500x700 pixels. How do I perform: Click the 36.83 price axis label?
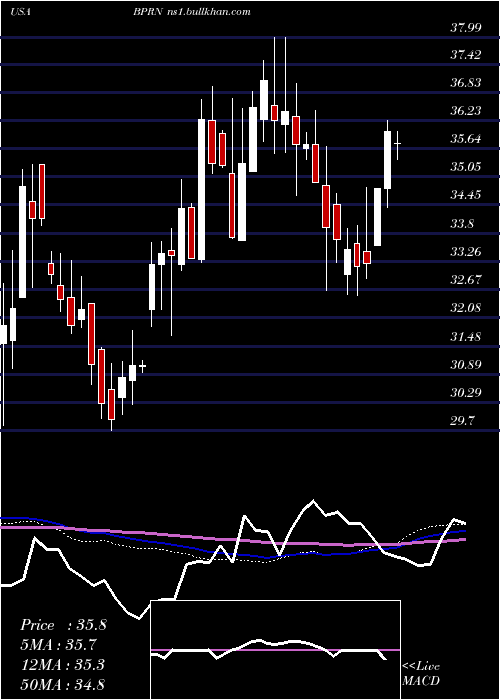[x=466, y=83]
